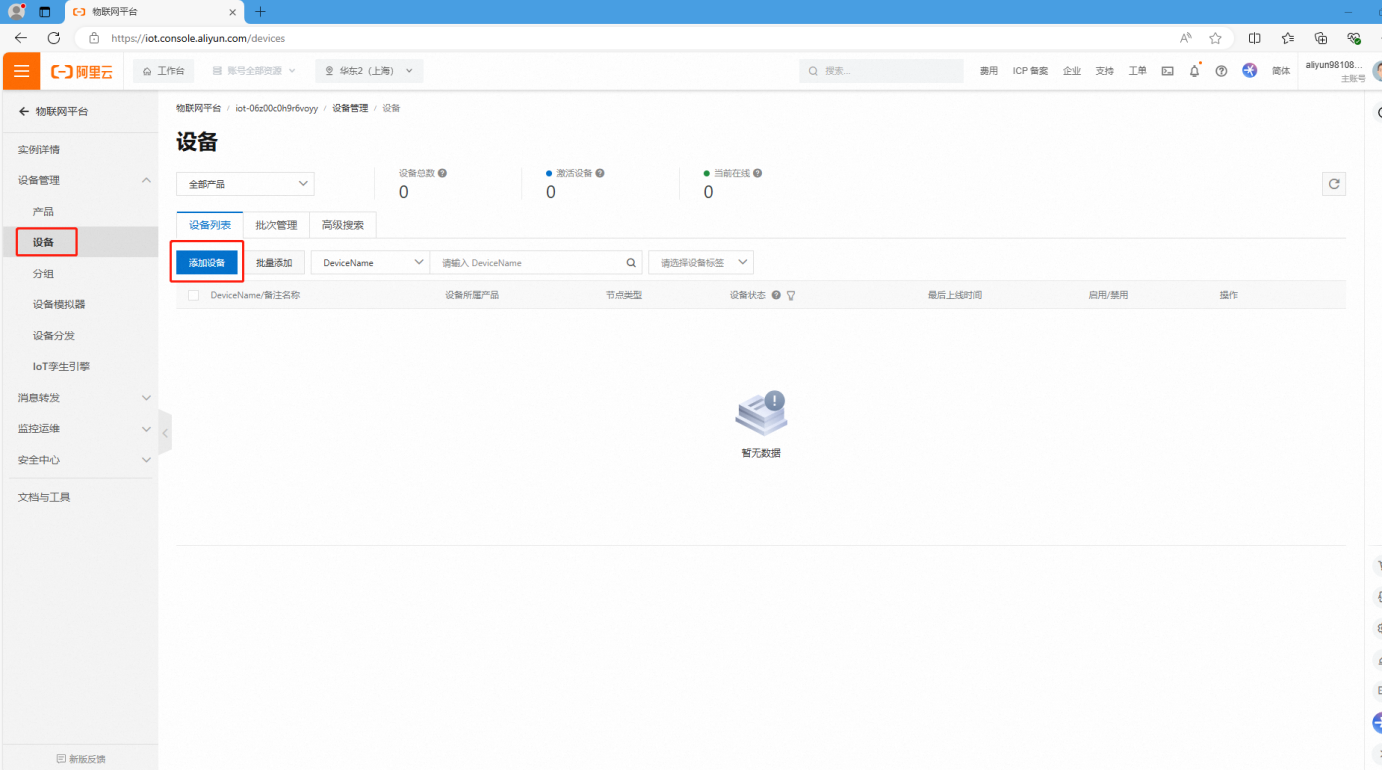Open the DeviceName search type dropdown
This screenshot has height=770, width=1382.
[370, 263]
